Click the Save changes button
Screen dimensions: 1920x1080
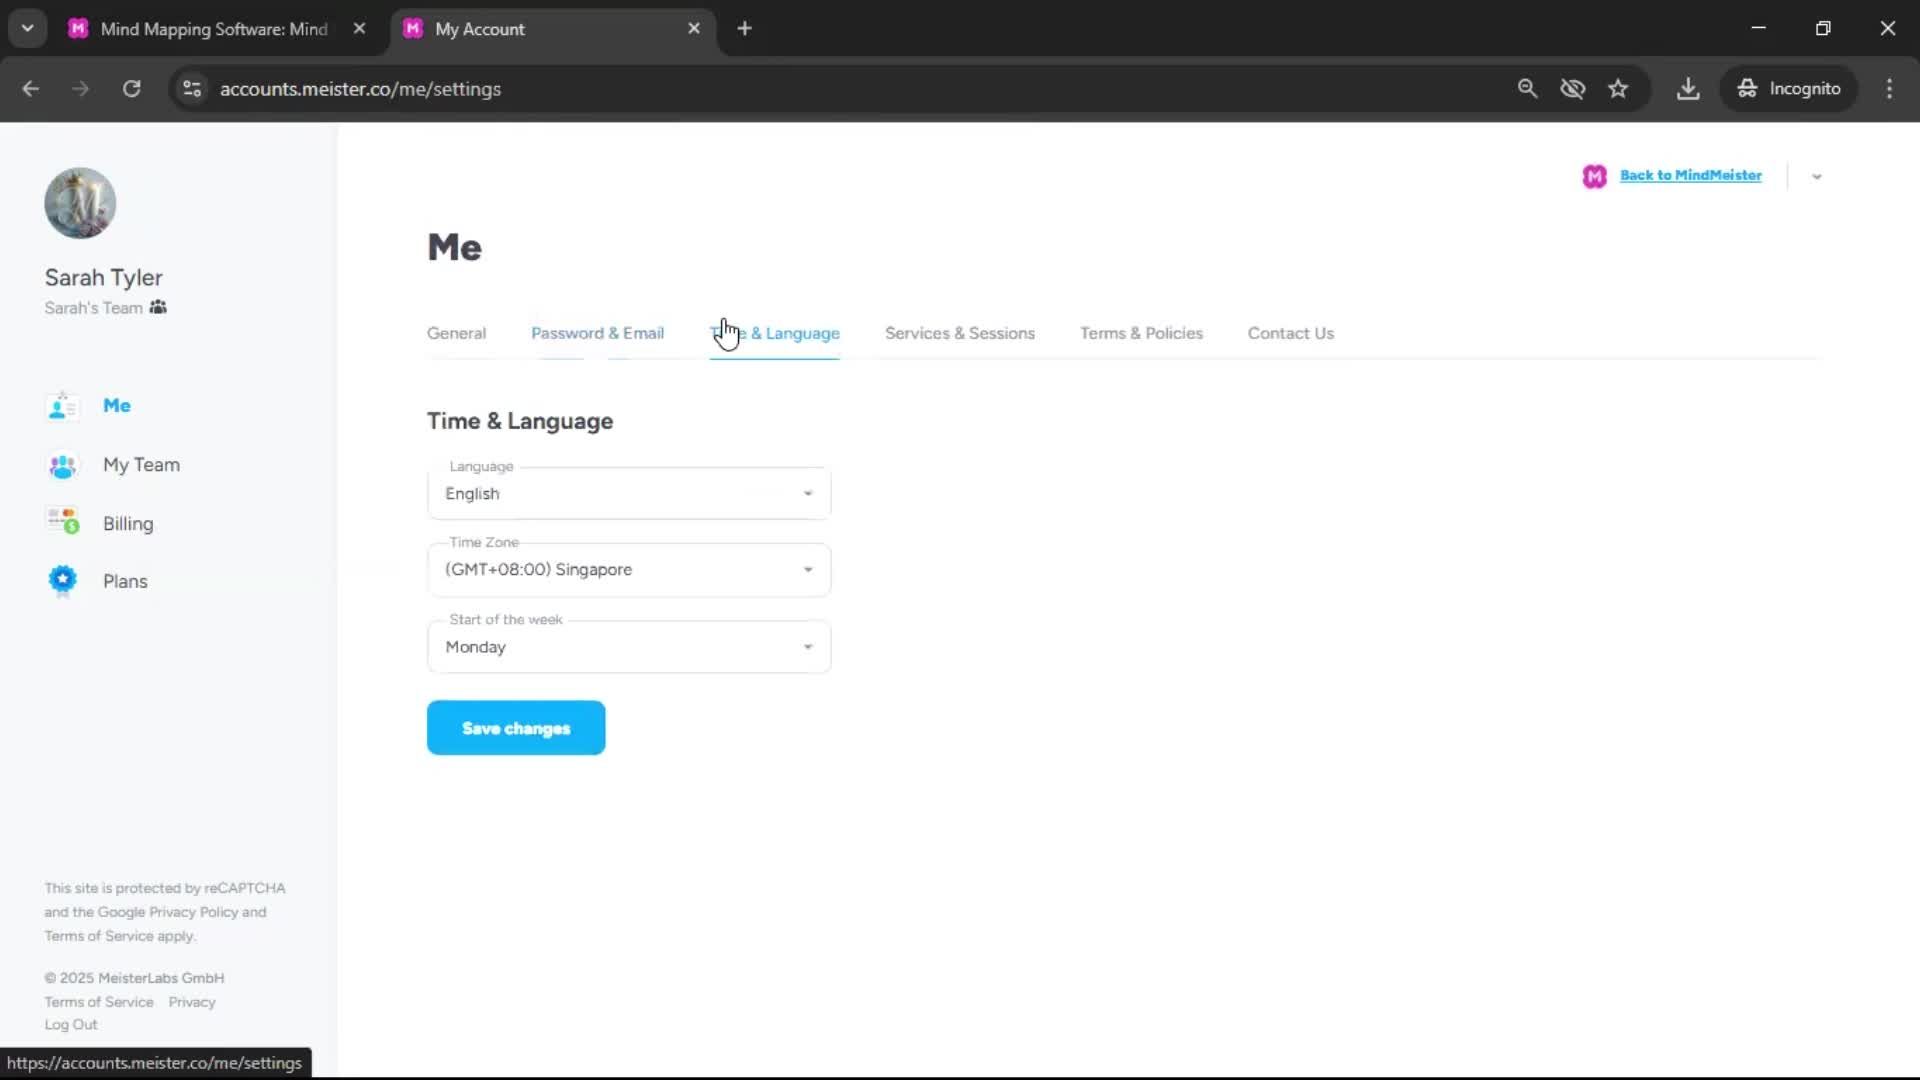(x=516, y=728)
